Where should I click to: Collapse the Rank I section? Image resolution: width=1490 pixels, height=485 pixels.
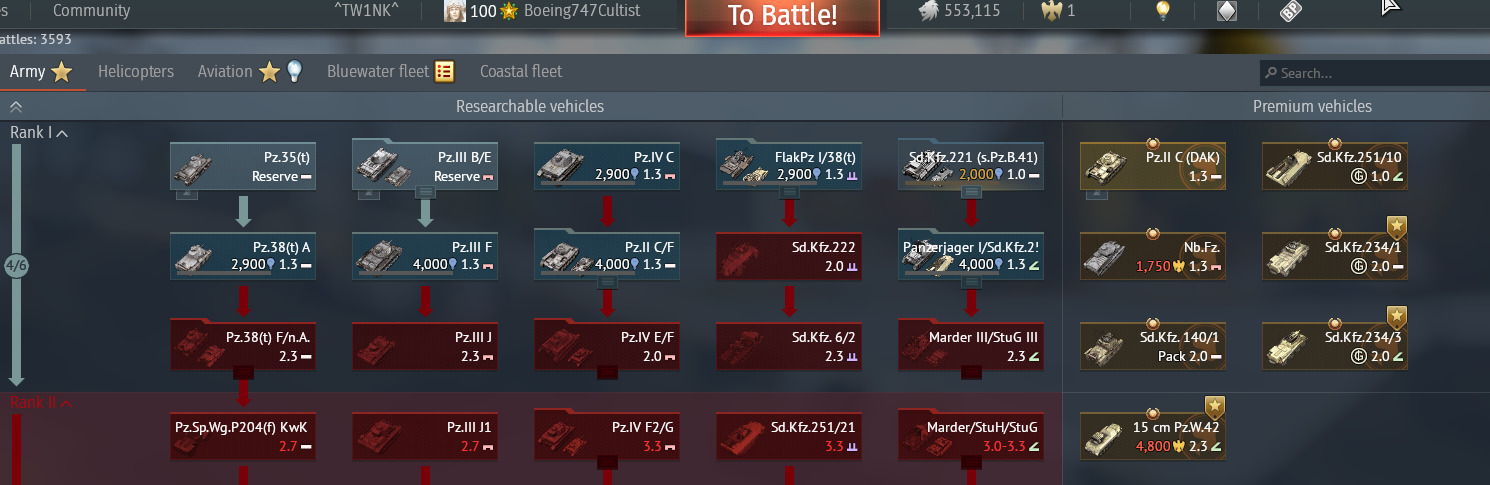62,133
